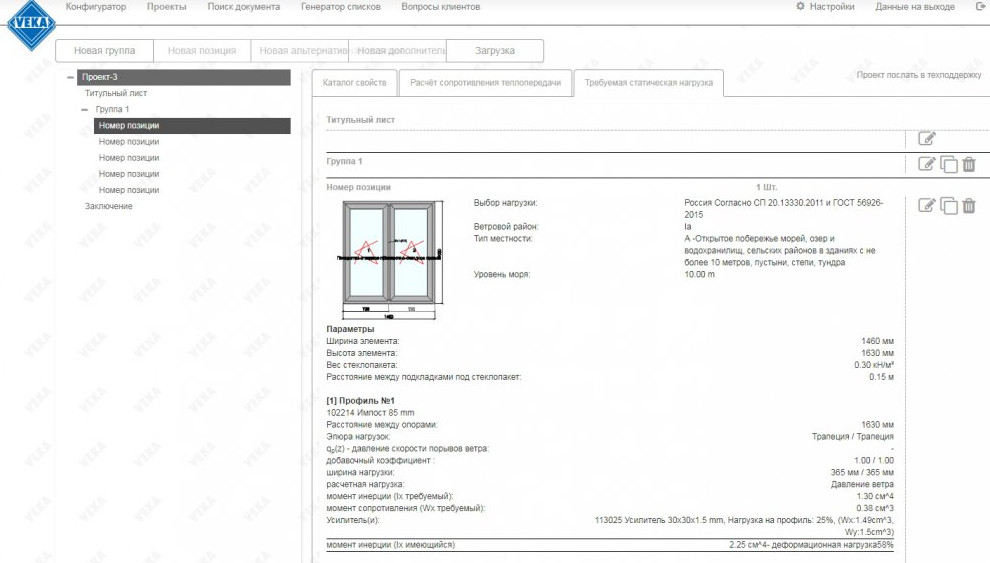Duplicate Группа 1 using copy icon

(948, 165)
